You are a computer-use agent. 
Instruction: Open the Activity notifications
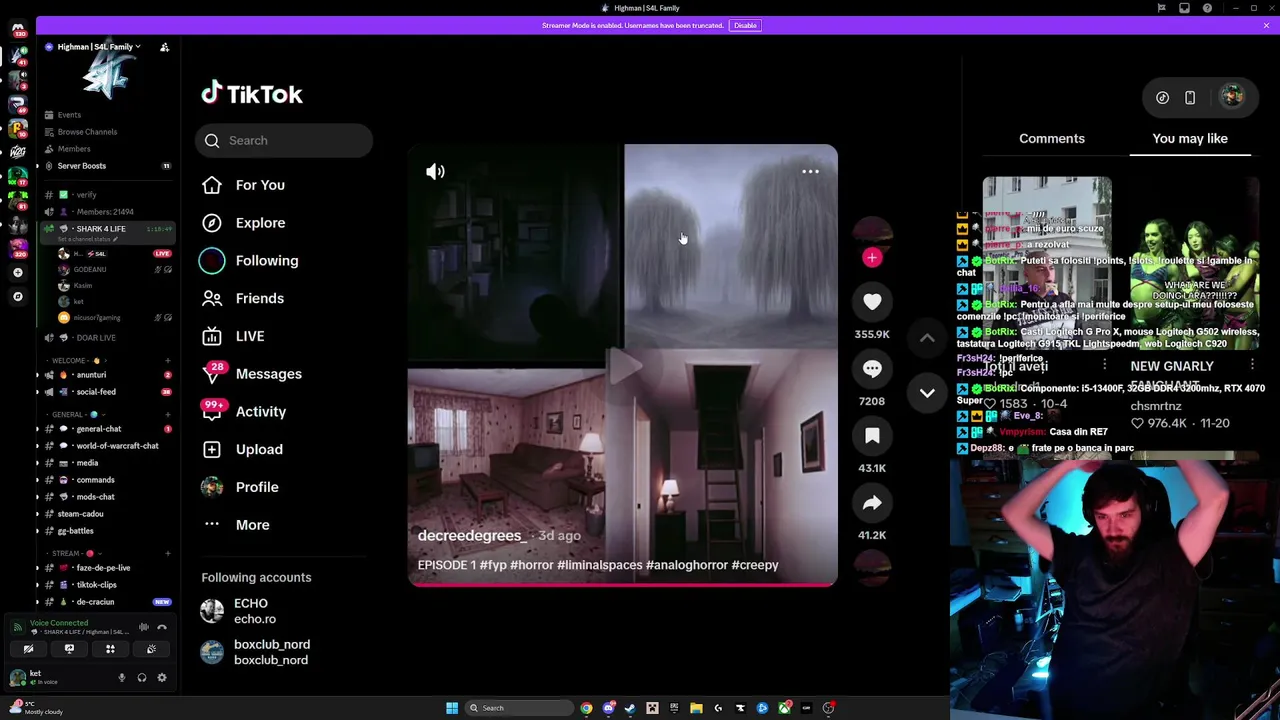pyautogui.click(x=260, y=412)
